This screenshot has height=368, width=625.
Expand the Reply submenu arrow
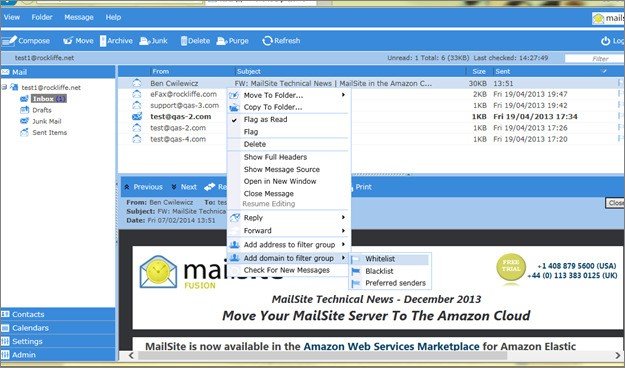coord(343,217)
